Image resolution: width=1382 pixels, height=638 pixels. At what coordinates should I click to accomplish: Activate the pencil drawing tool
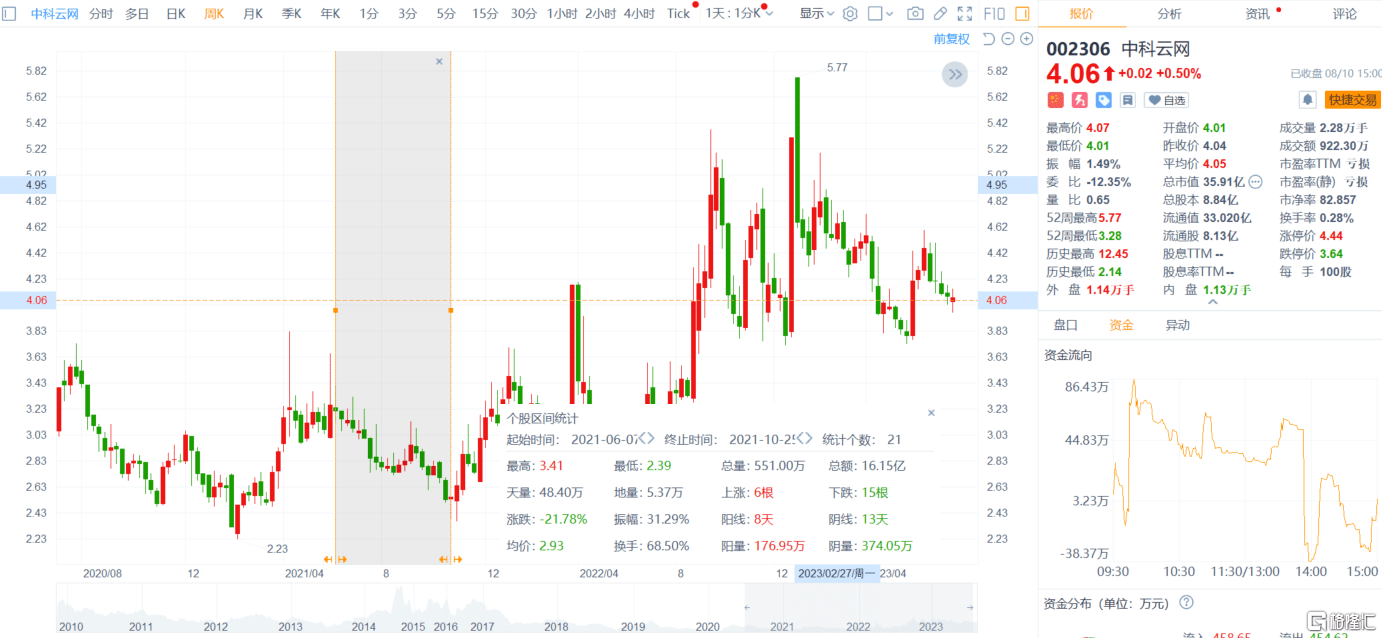(940, 14)
